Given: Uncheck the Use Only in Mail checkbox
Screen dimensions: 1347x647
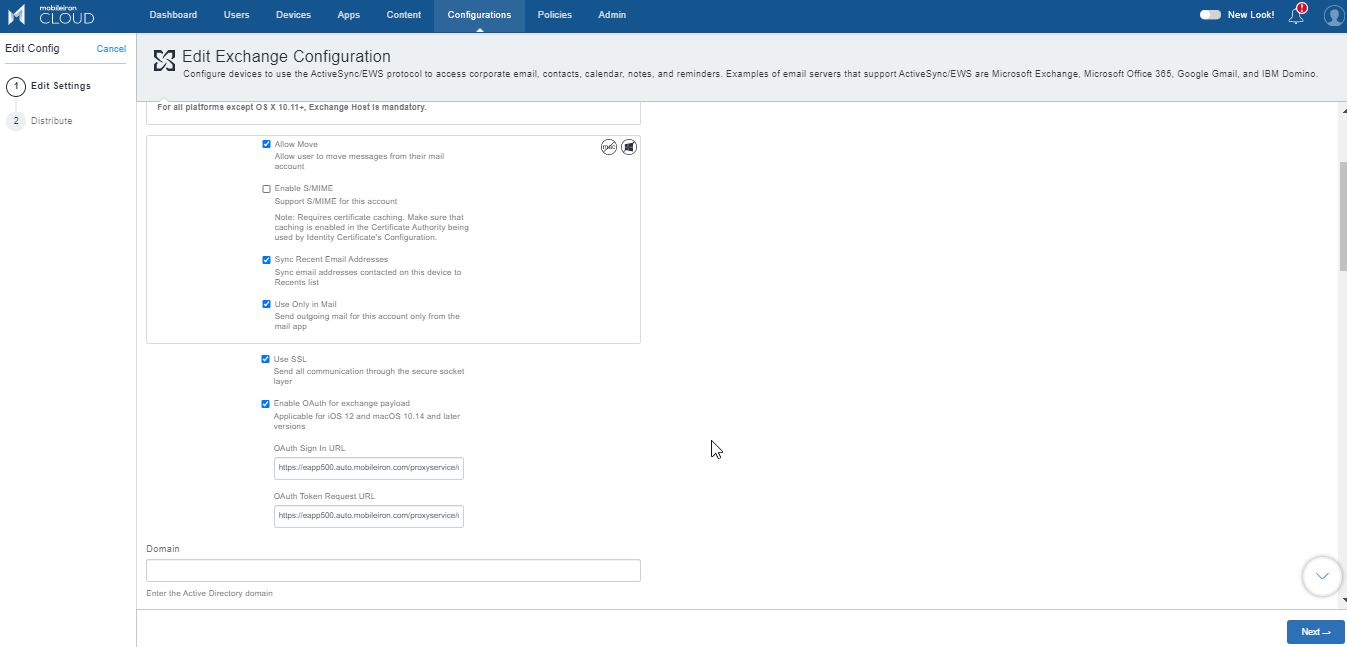Looking at the screenshot, I should point(267,304).
